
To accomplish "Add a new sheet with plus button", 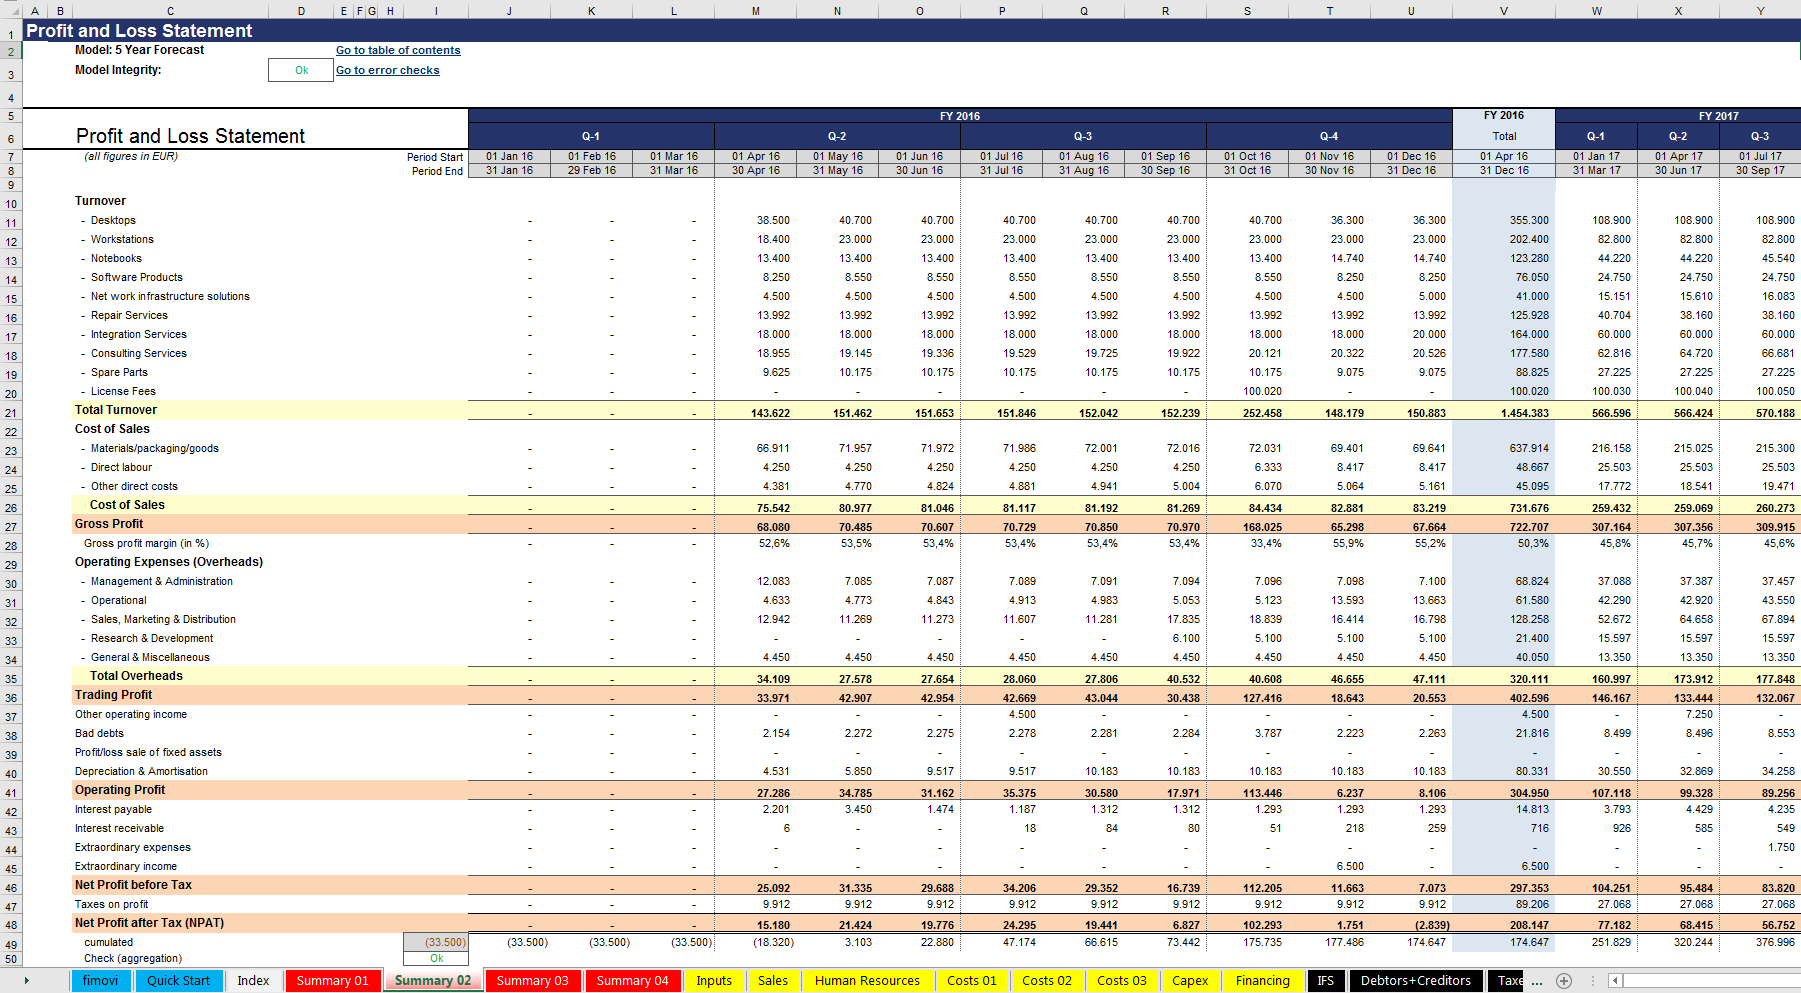I will [1564, 981].
